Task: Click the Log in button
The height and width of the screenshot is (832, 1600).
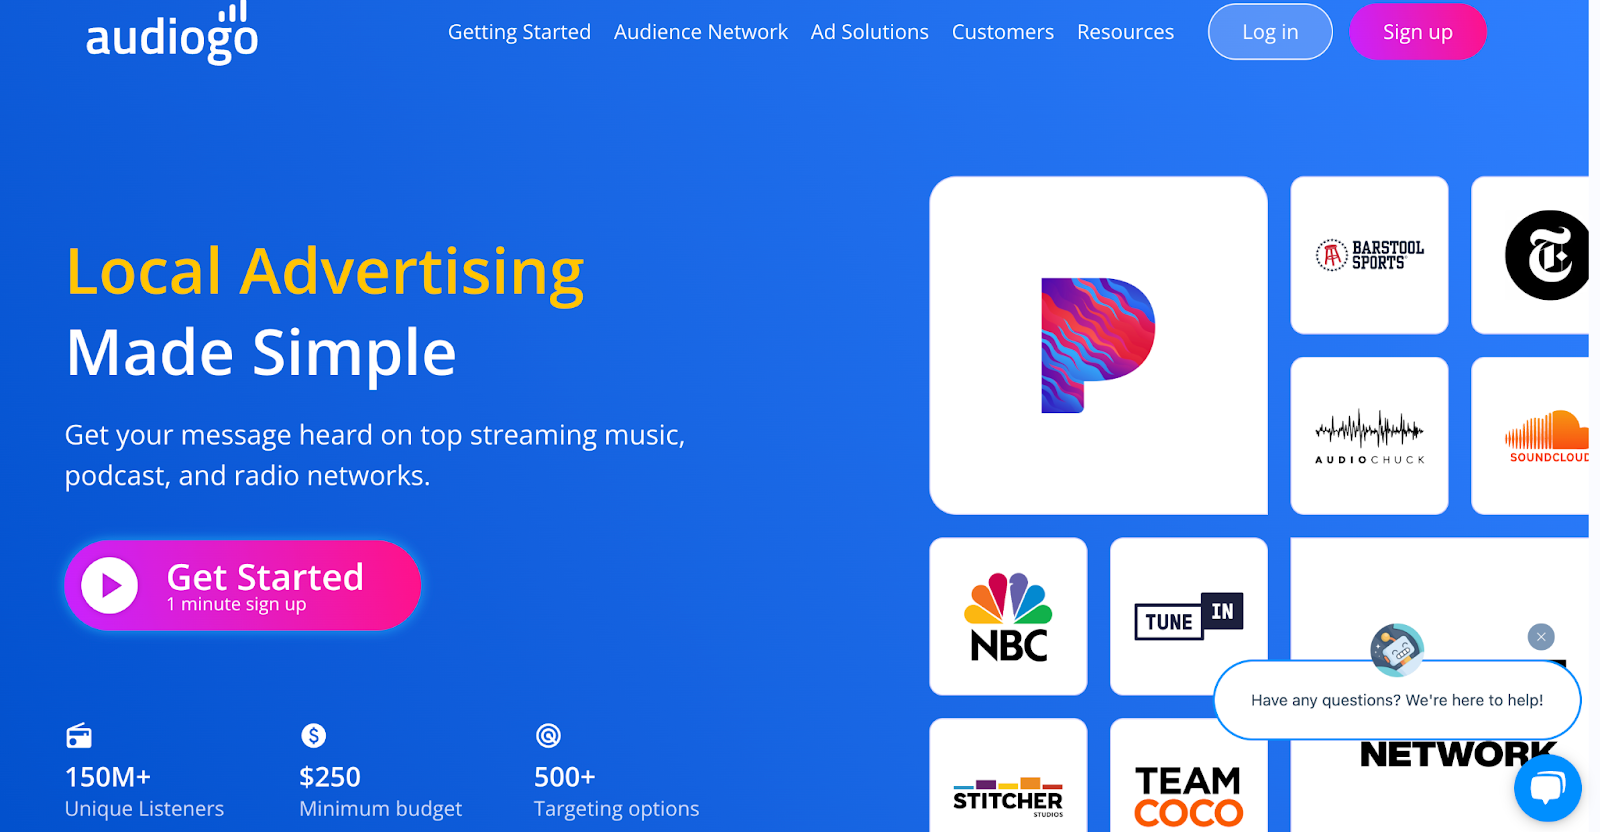Action: (1270, 32)
